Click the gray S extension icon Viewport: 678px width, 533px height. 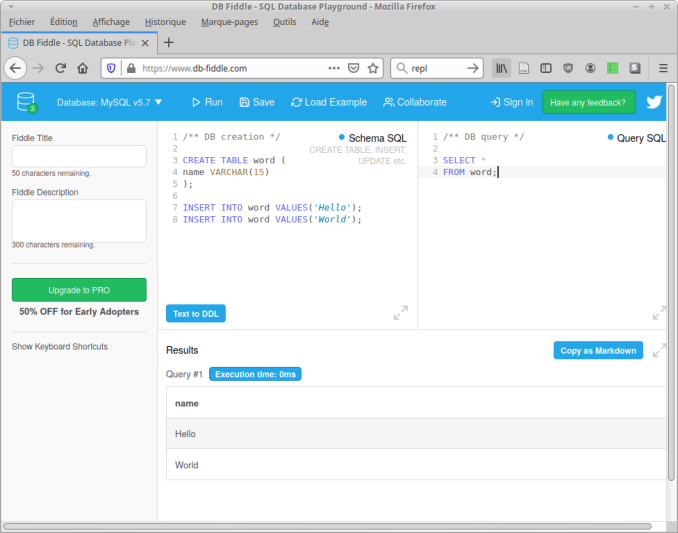tap(635, 68)
